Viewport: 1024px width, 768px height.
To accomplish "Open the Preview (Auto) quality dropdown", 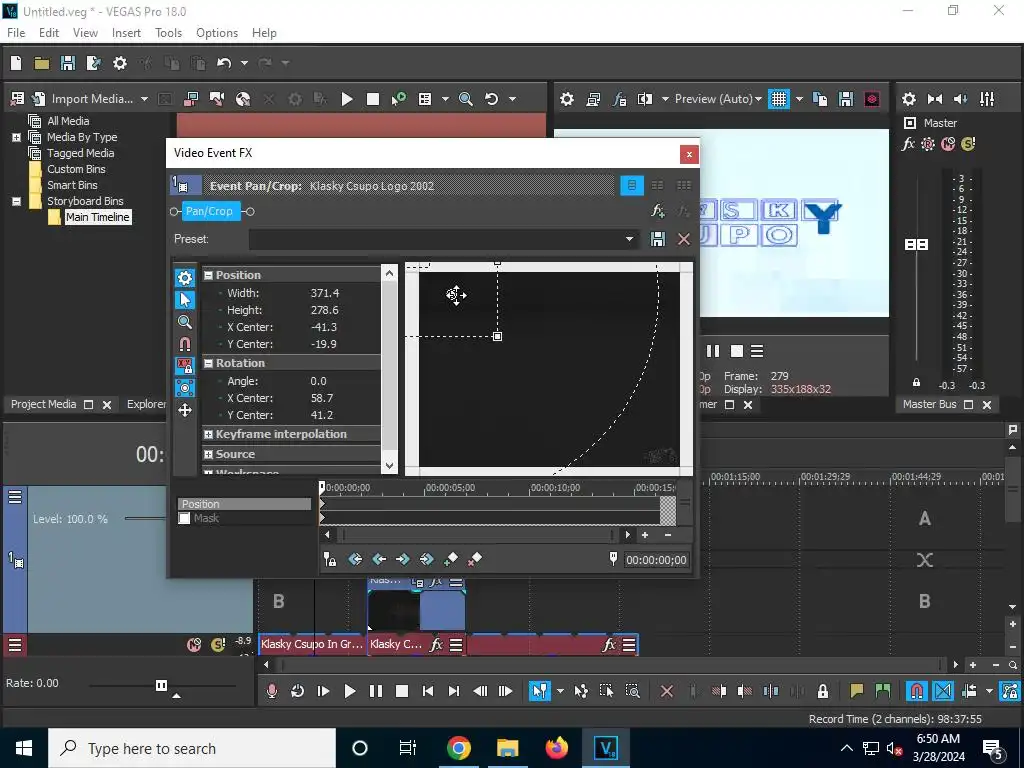I will [718, 99].
